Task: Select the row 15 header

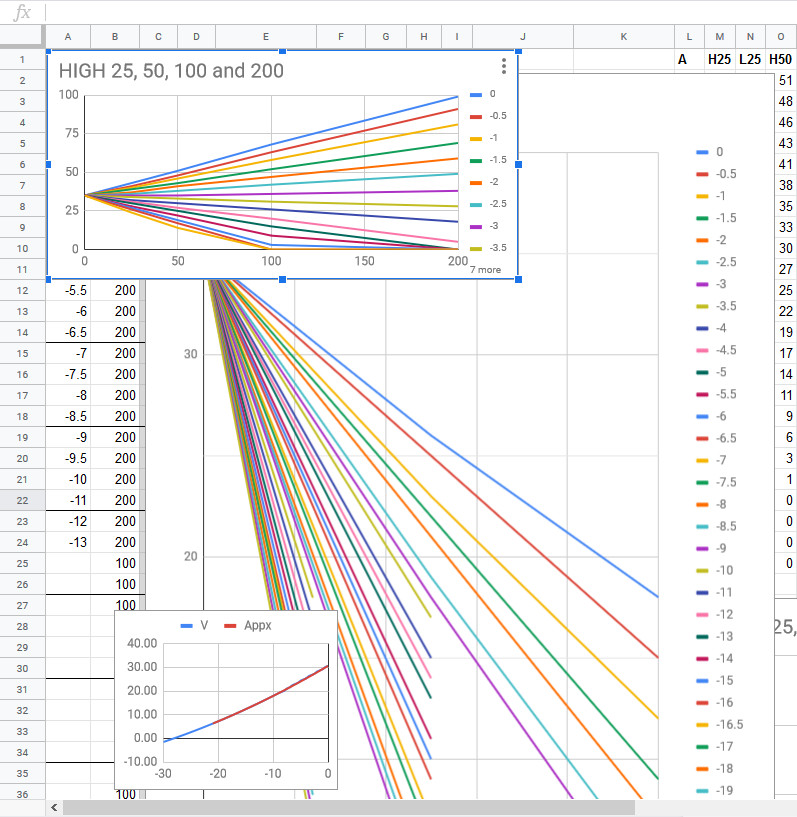Action: coord(22,354)
